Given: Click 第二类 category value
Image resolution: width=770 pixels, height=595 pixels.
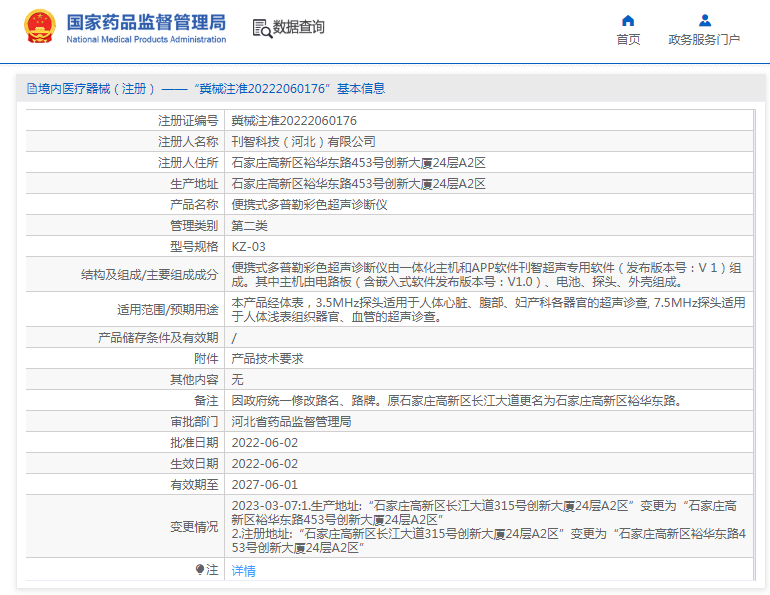Looking at the screenshot, I should pos(249,226).
